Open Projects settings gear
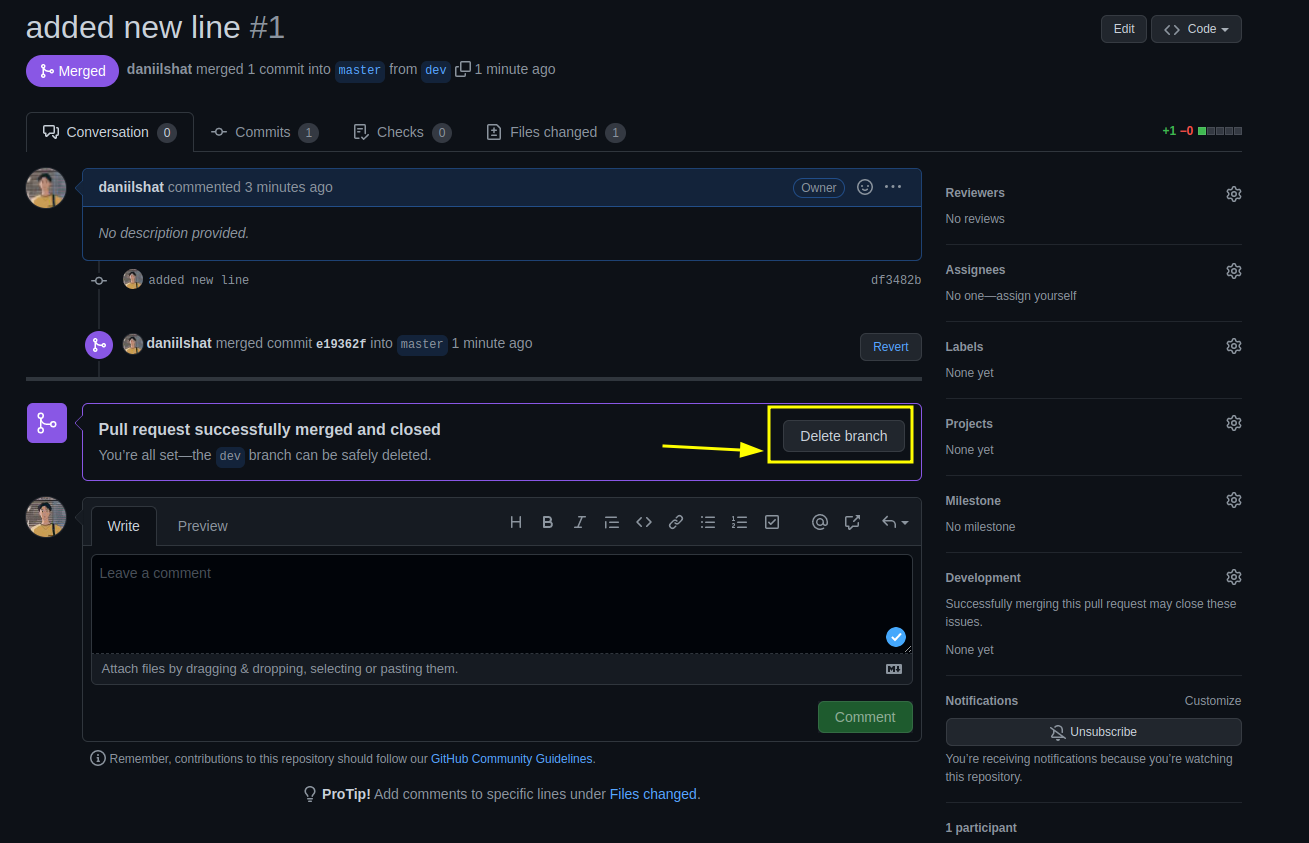This screenshot has width=1309, height=843. pyautogui.click(x=1234, y=423)
